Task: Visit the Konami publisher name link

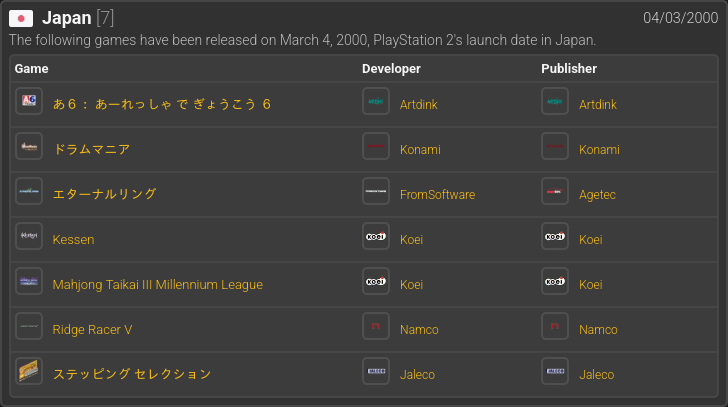Action: (x=599, y=149)
